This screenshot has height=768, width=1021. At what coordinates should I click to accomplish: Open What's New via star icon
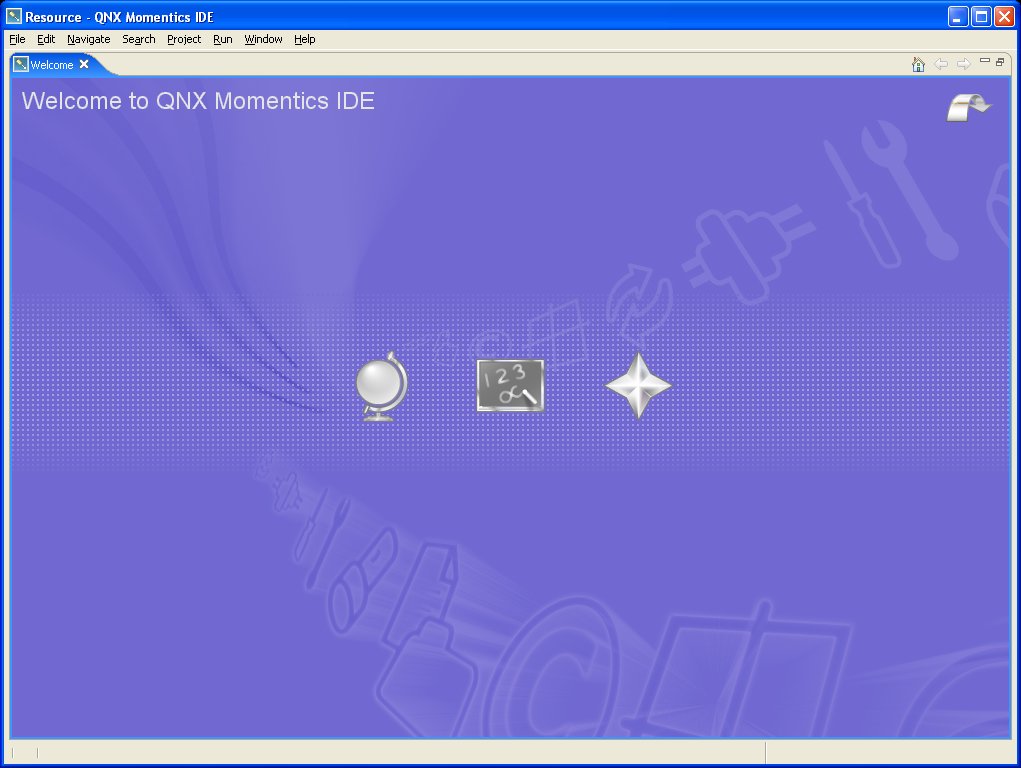pos(639,385)
